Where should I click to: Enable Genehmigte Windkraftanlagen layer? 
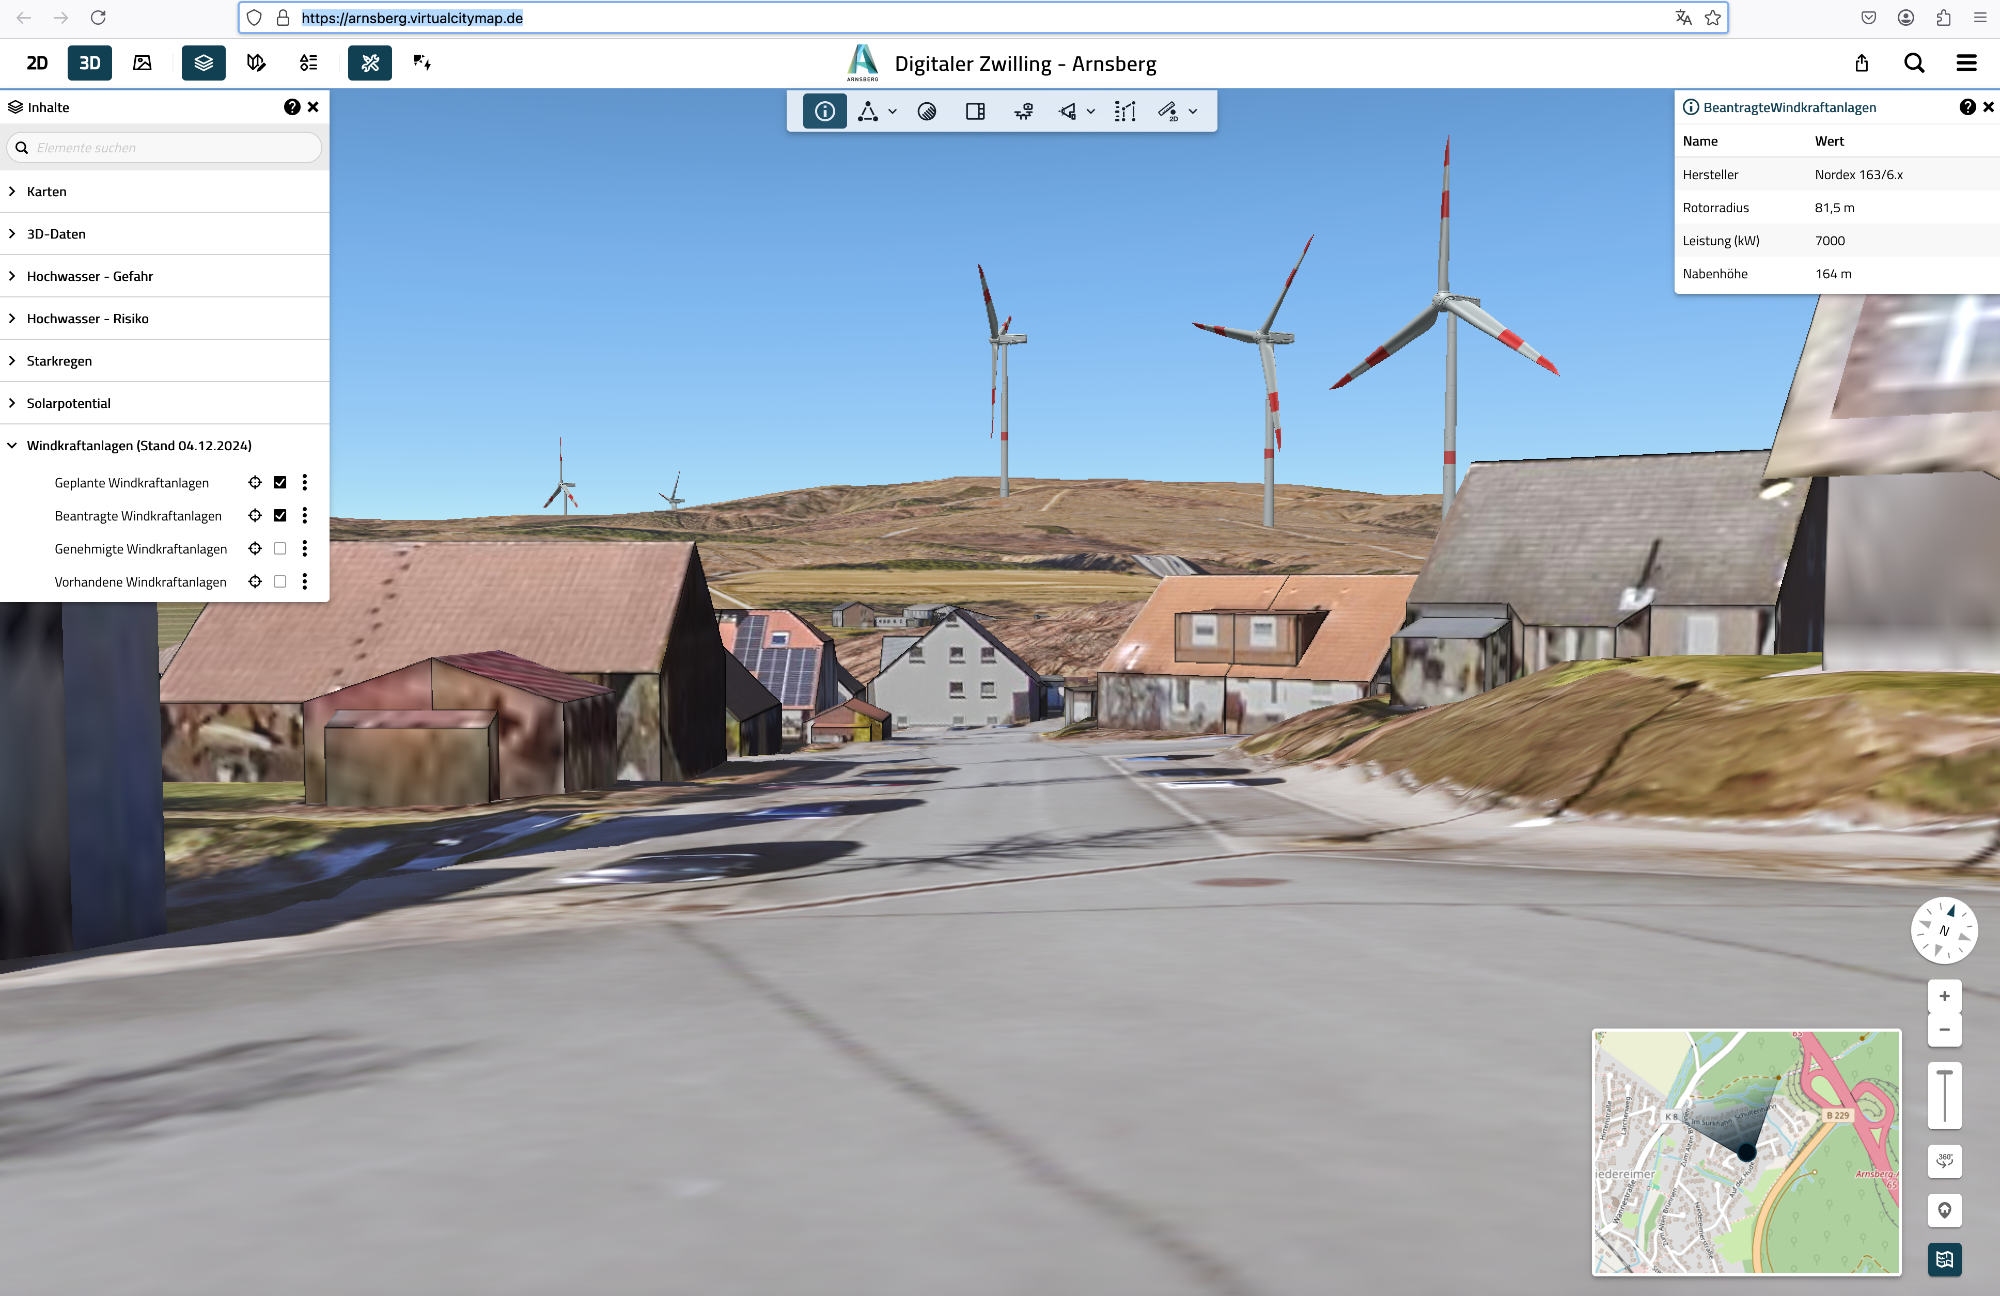coord(280,548)
